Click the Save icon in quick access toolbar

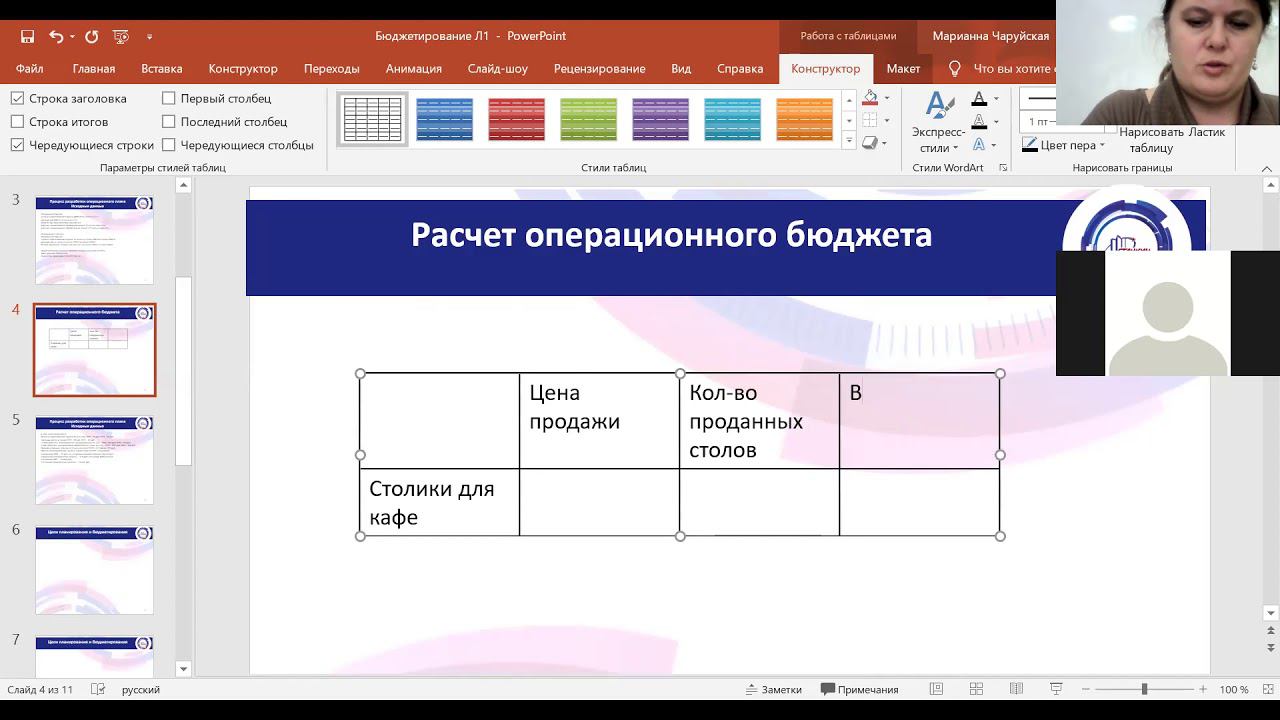click(x=27, y=36)
